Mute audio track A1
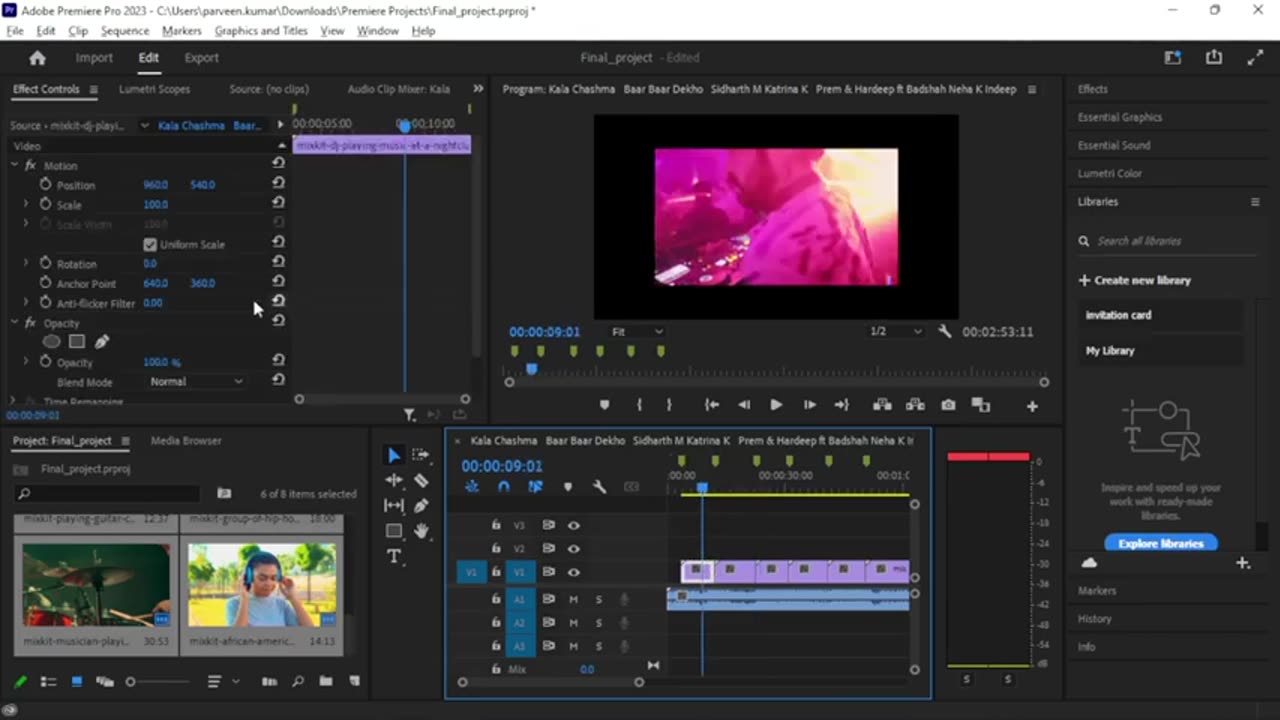The image size is (1280, 720). pos(574,599)
